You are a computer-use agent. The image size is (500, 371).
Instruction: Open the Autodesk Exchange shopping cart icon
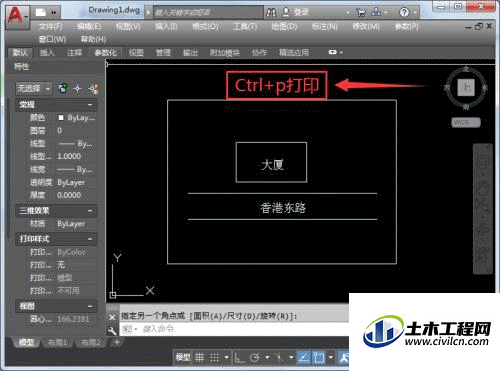[x=361, y=13]
